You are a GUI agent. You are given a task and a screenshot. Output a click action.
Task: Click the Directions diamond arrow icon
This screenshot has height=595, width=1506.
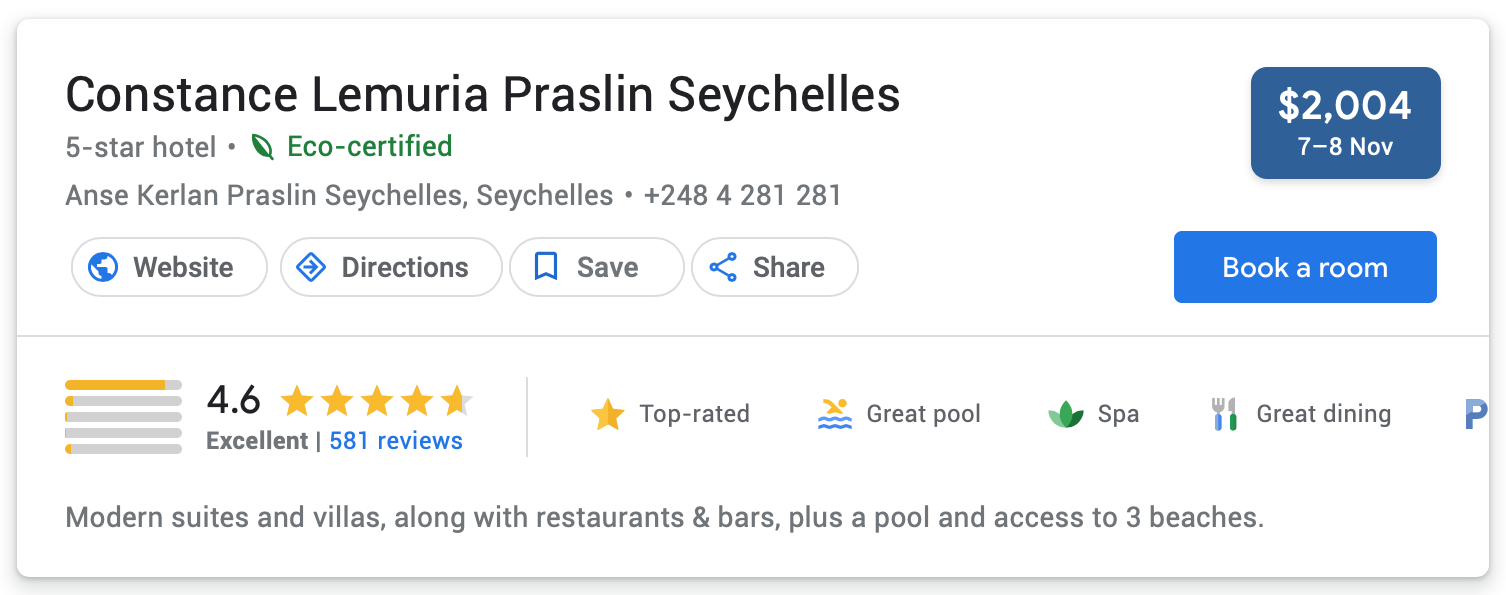[x=312, y=267]
